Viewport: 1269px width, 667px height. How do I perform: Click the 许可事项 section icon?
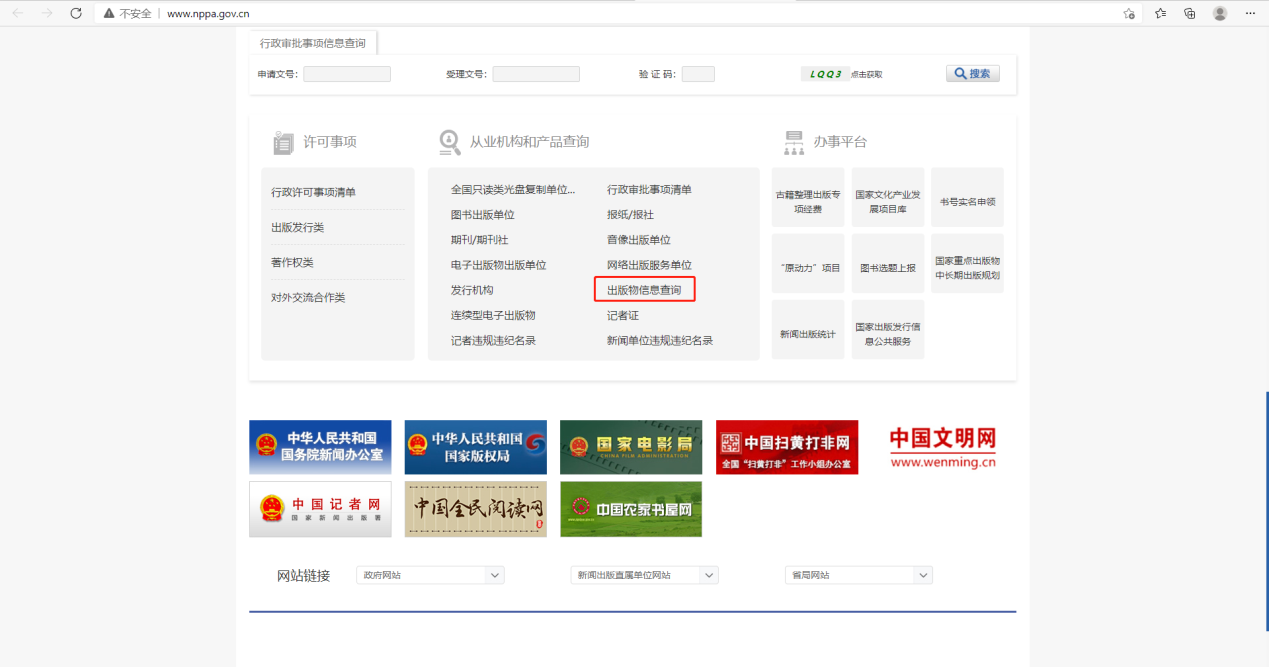283,141
